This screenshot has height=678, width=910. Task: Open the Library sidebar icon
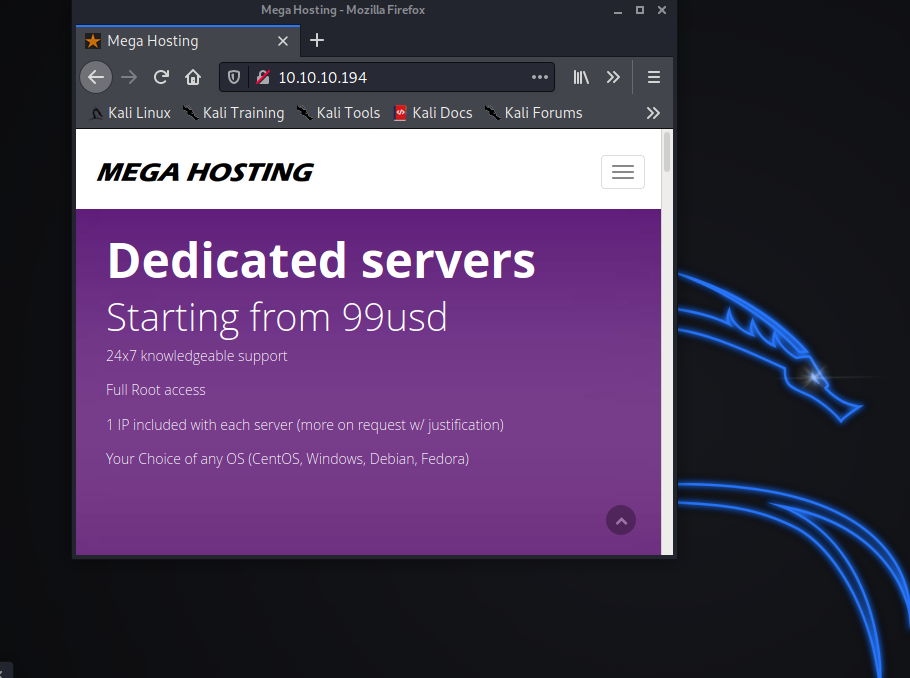point(581,77)
